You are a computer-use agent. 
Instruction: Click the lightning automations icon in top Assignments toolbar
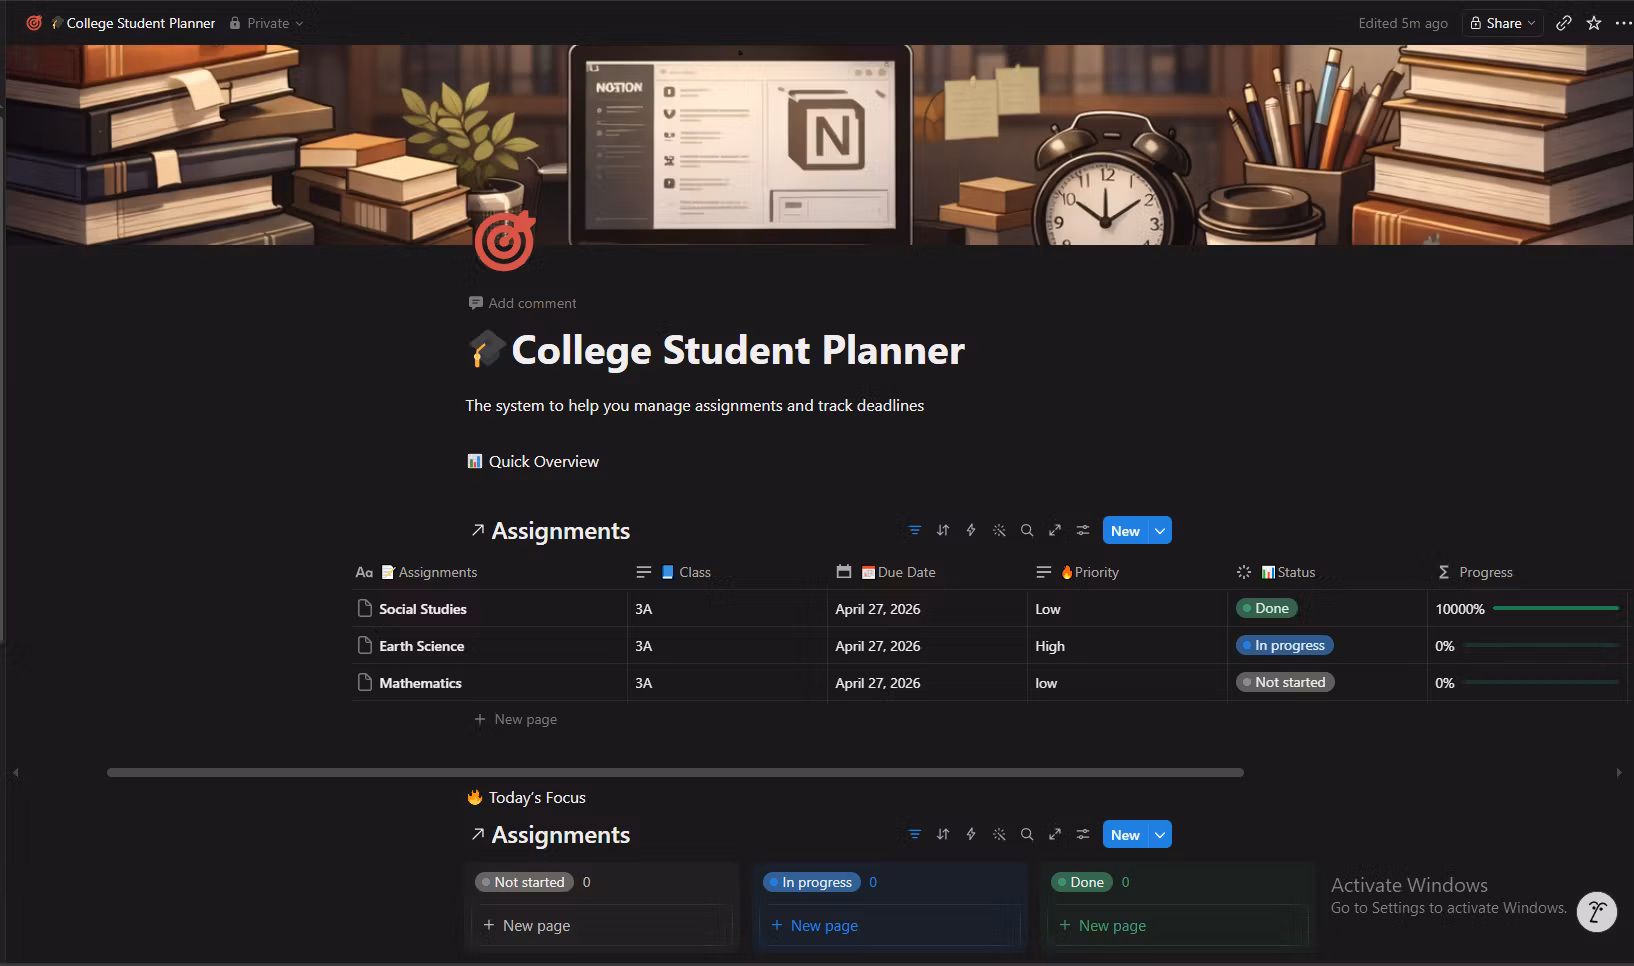(970, 531)
